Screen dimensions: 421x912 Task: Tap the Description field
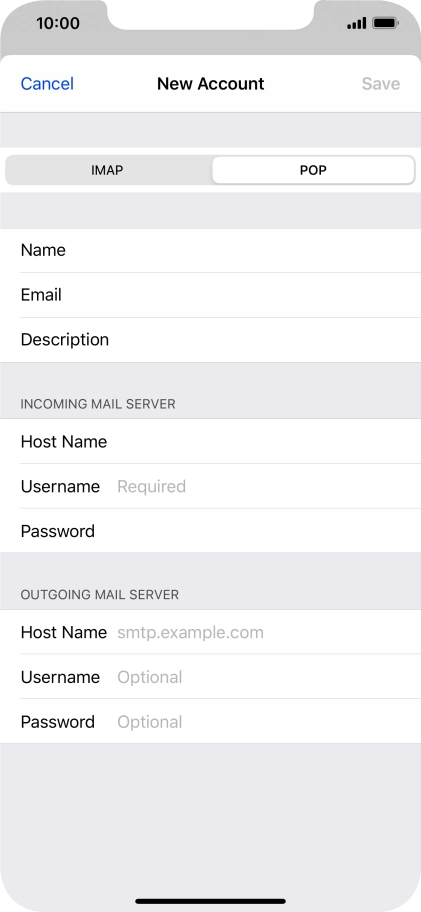(210, 340)
